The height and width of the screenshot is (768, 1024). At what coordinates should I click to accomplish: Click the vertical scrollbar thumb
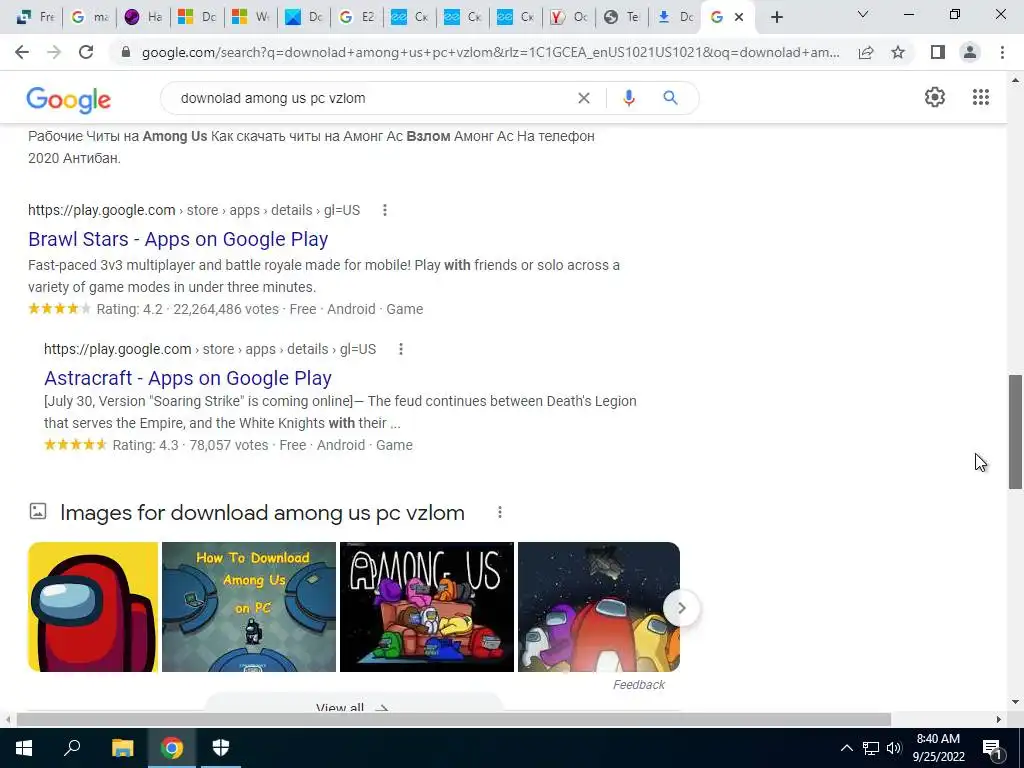tap(1016, 432)
